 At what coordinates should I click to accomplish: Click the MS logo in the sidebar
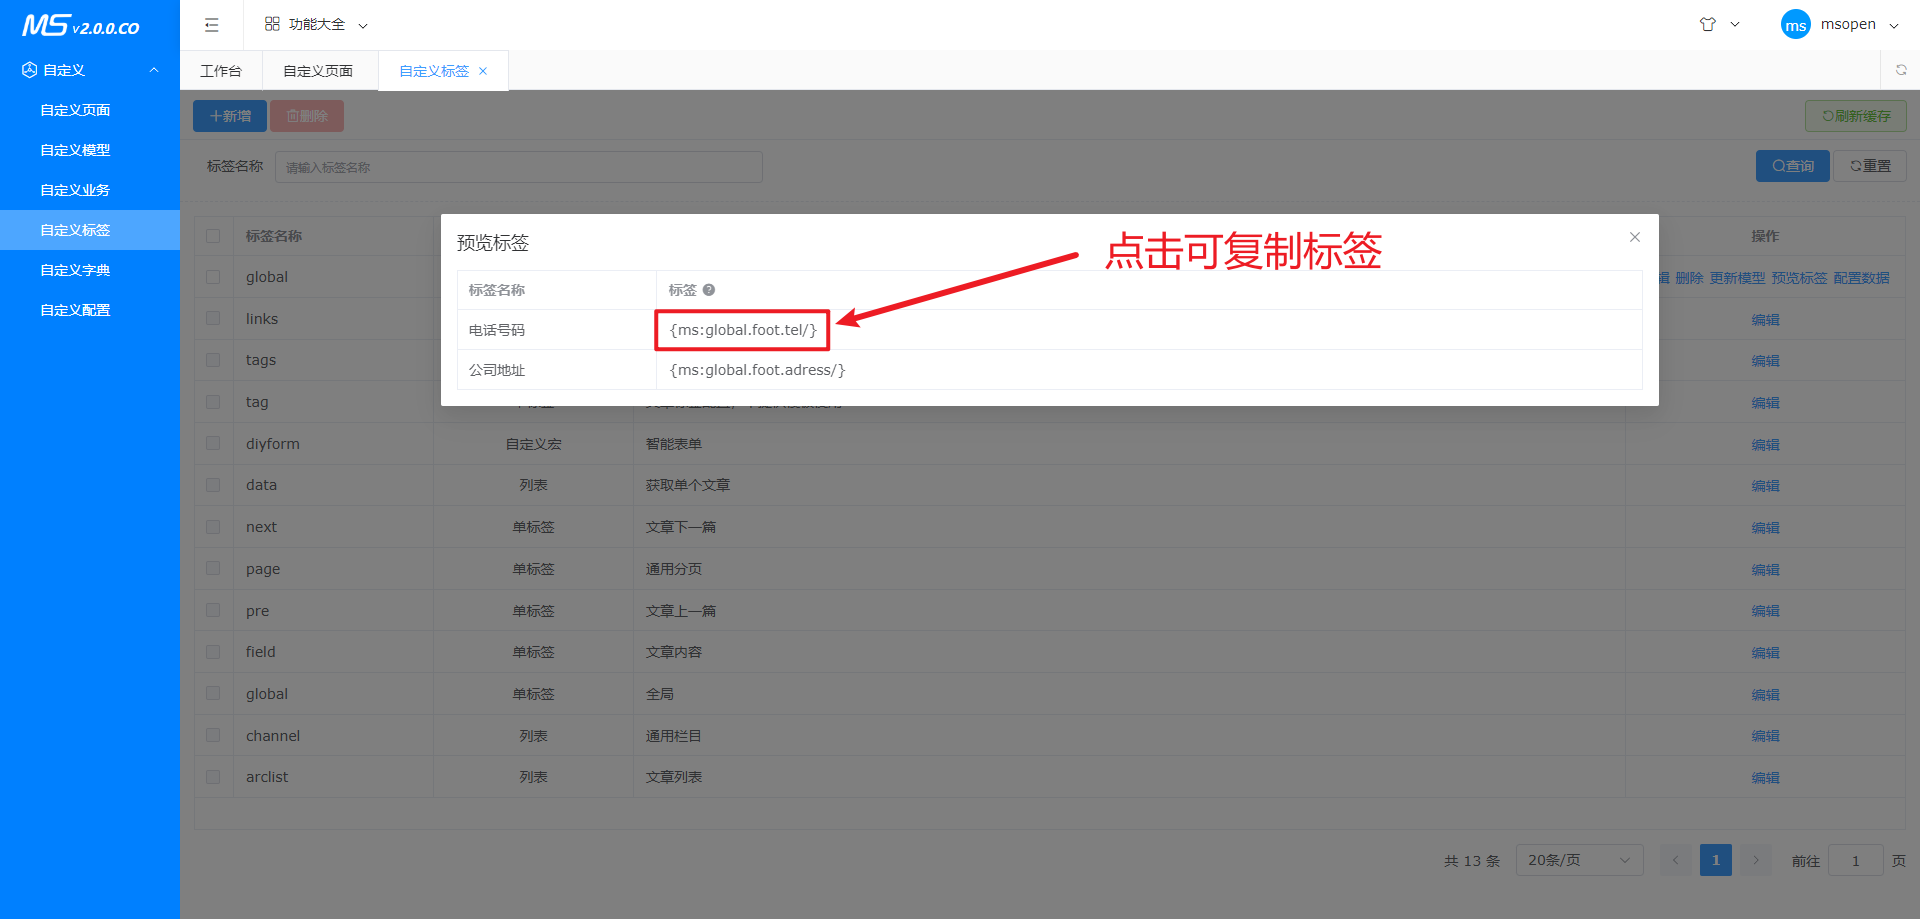click(80, 25)
